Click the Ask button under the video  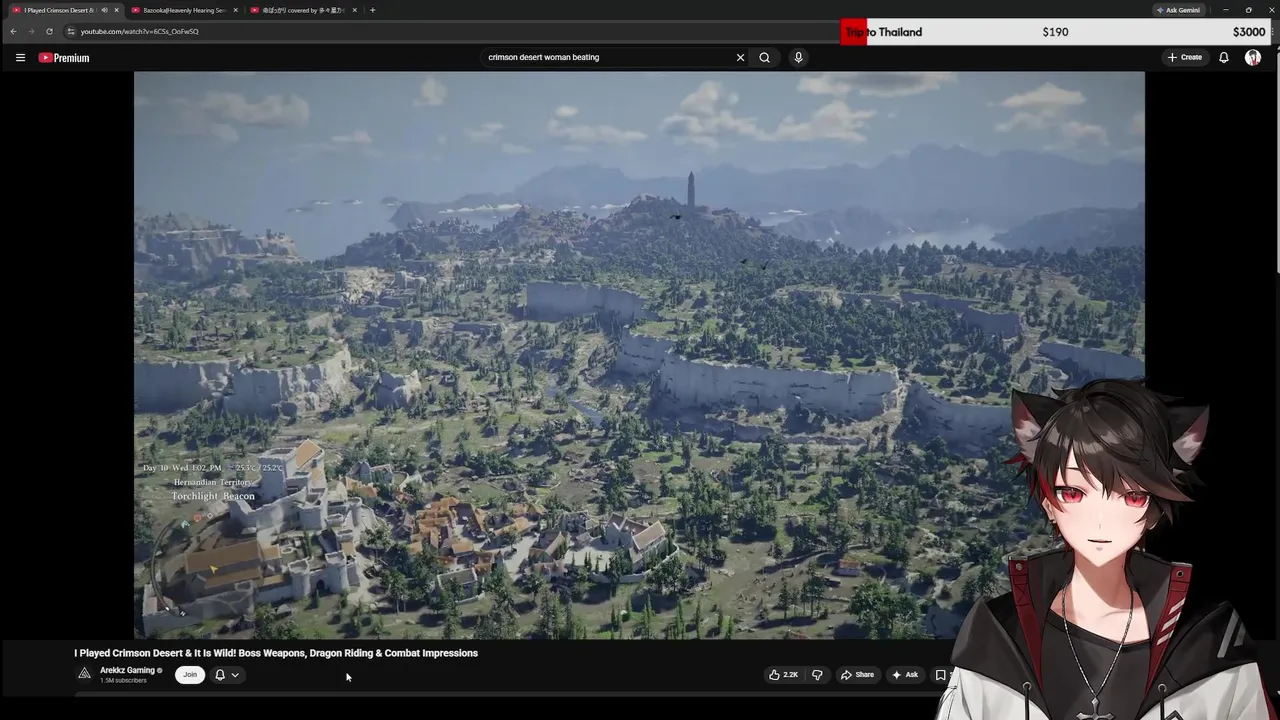905,675
